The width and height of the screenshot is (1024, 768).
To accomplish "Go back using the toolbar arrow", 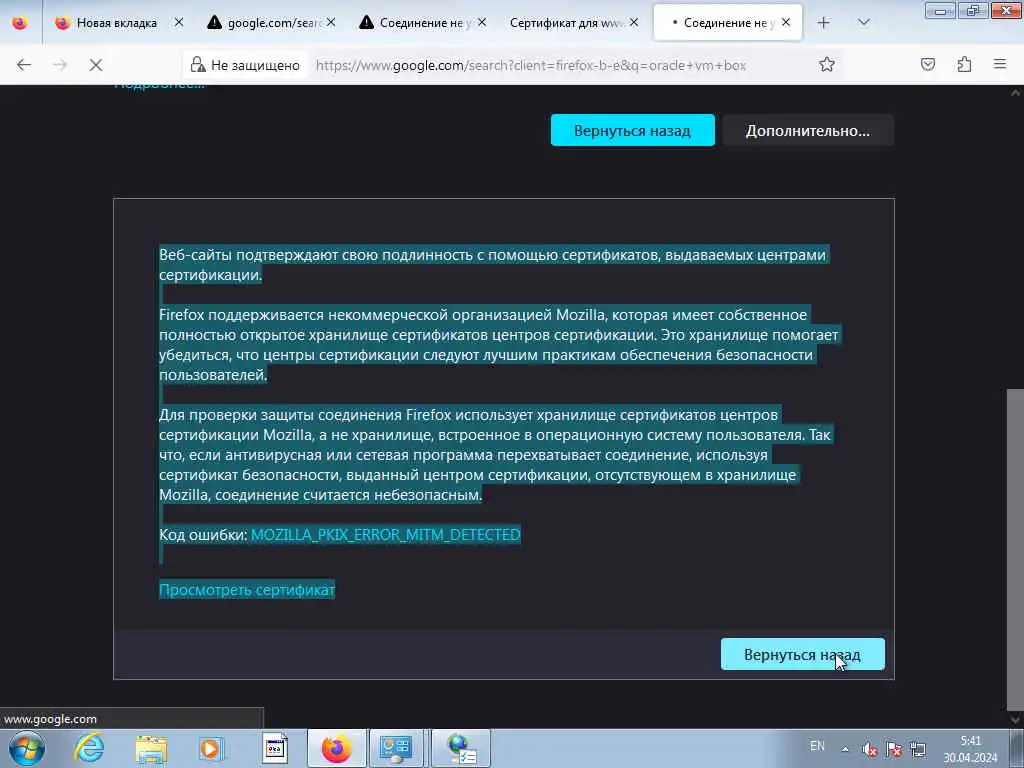I will 24,65.
